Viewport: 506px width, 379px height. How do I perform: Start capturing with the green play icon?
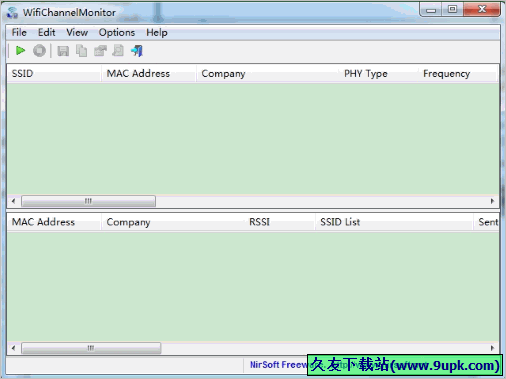click(x=20, y=51)
